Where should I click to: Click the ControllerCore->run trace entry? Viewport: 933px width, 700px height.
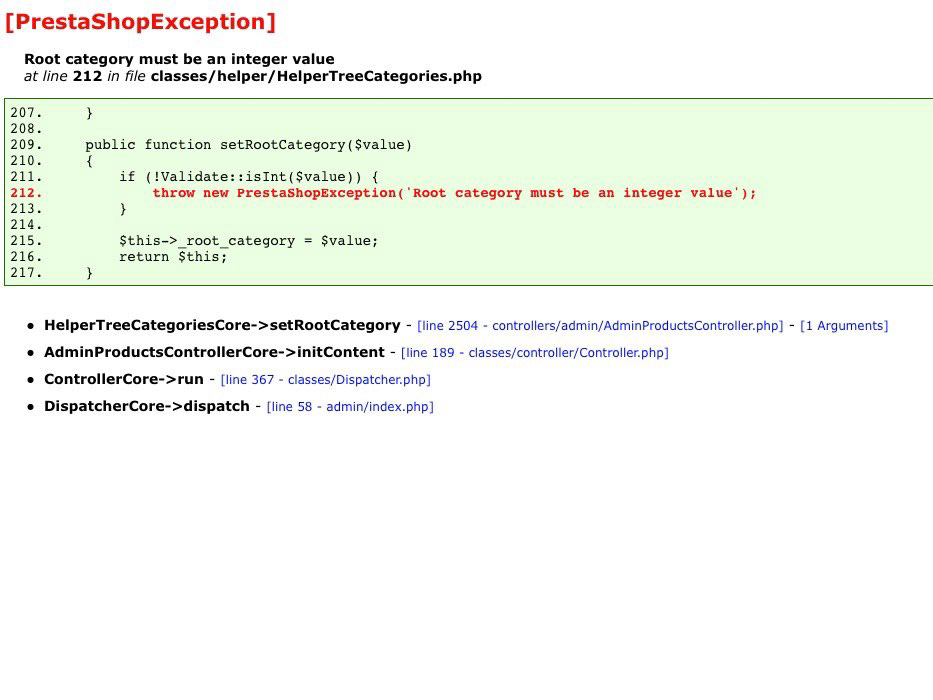124,379
